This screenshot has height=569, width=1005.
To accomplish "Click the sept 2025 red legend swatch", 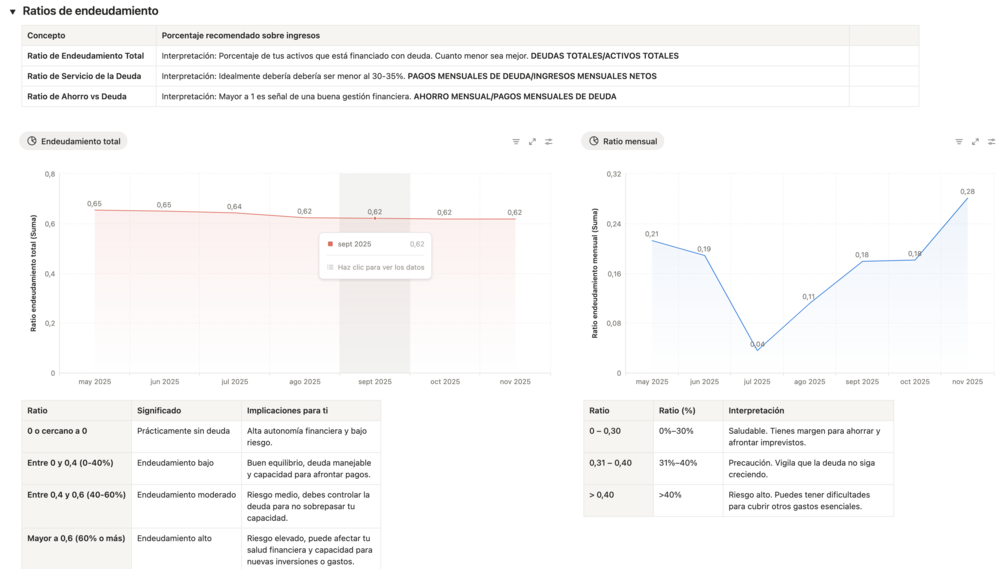I will pos(330,244).
